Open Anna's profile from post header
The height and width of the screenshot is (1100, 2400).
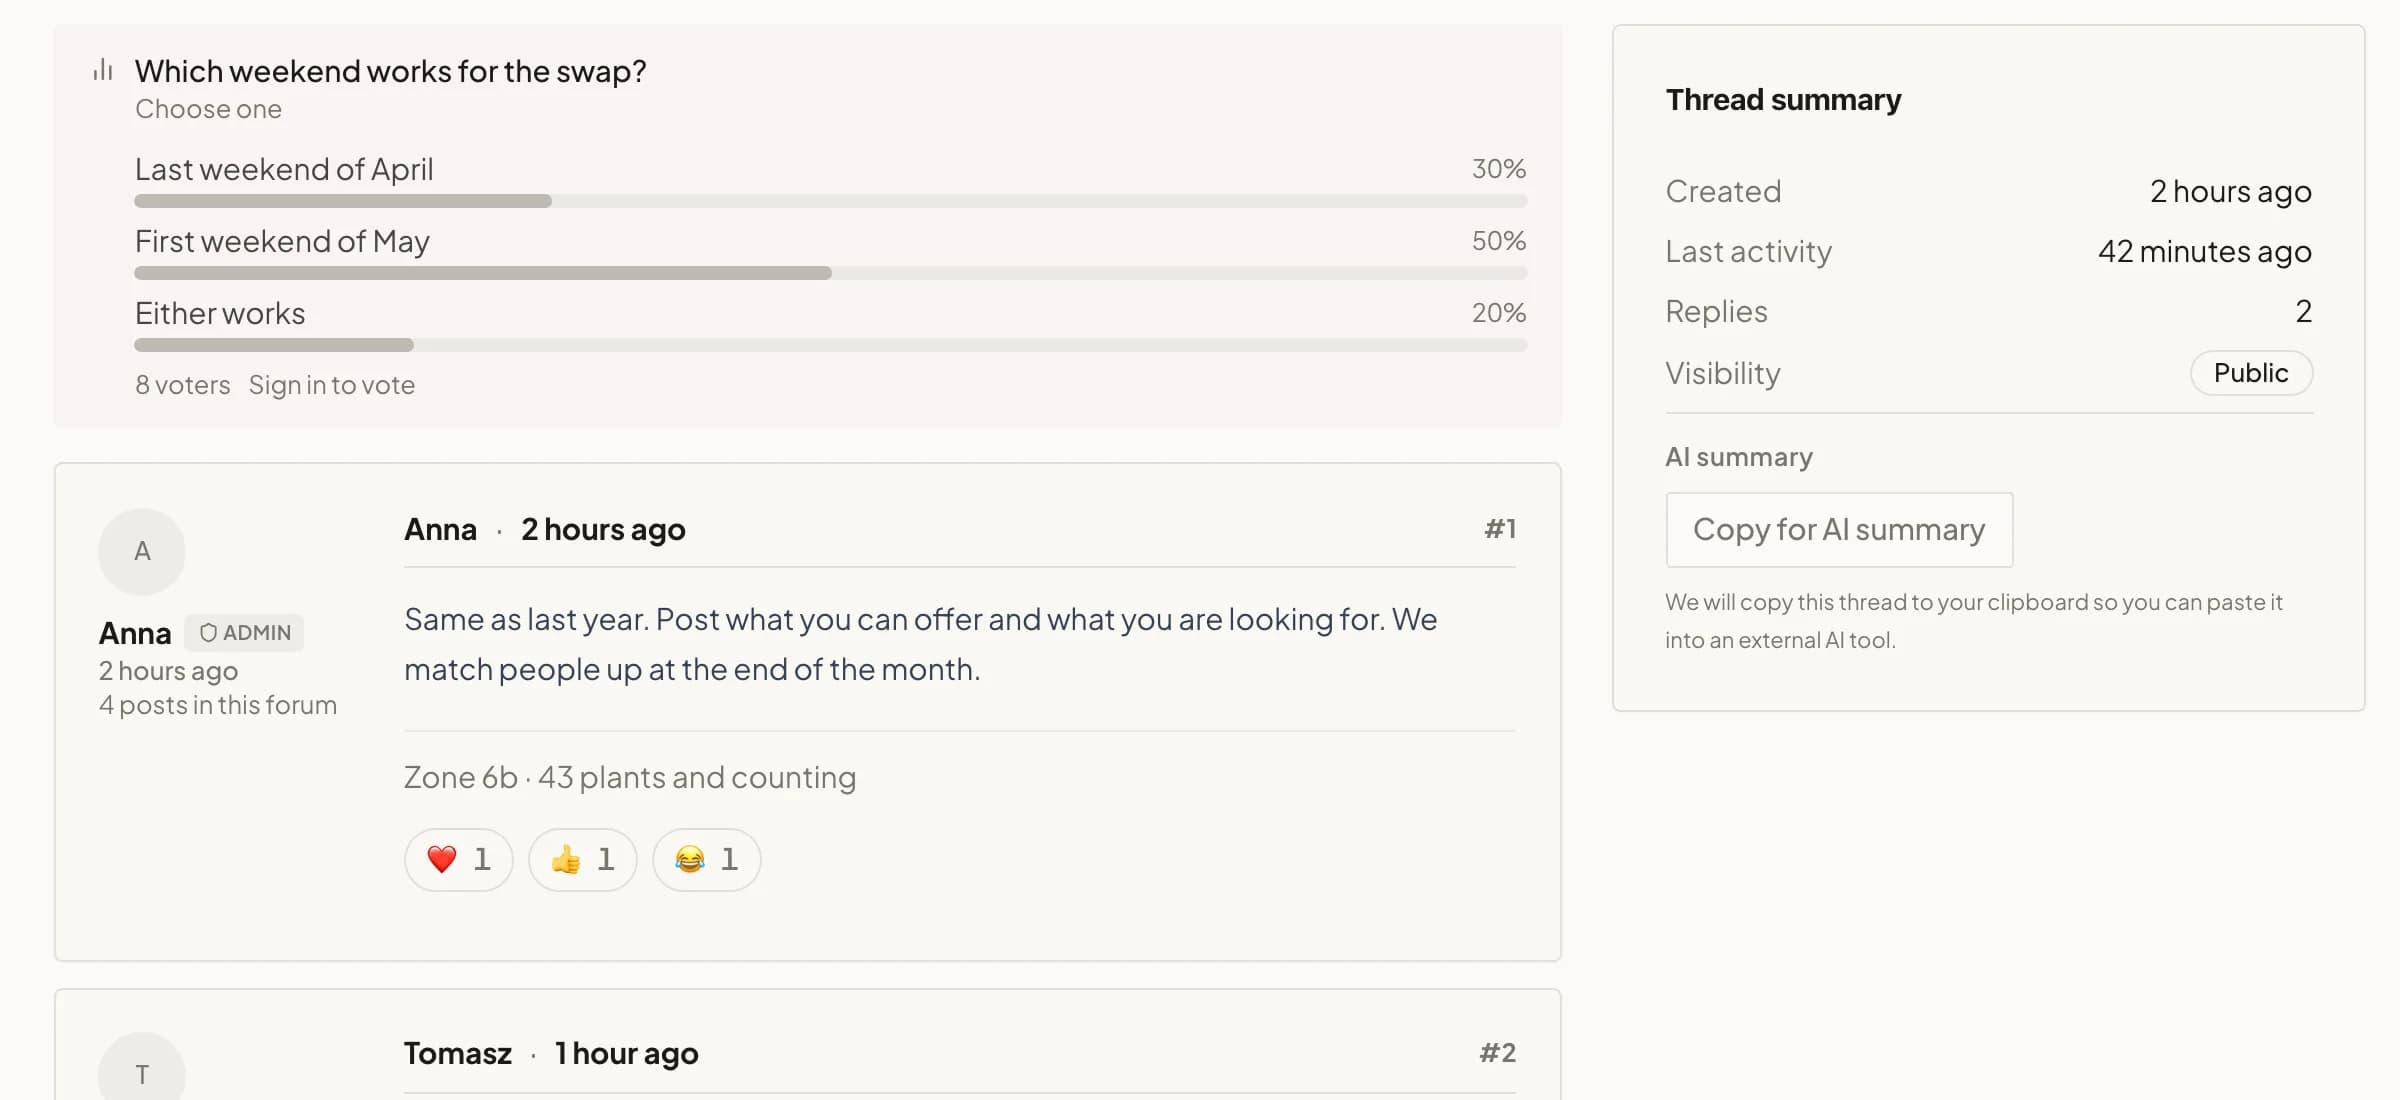[x=440, y=529]
